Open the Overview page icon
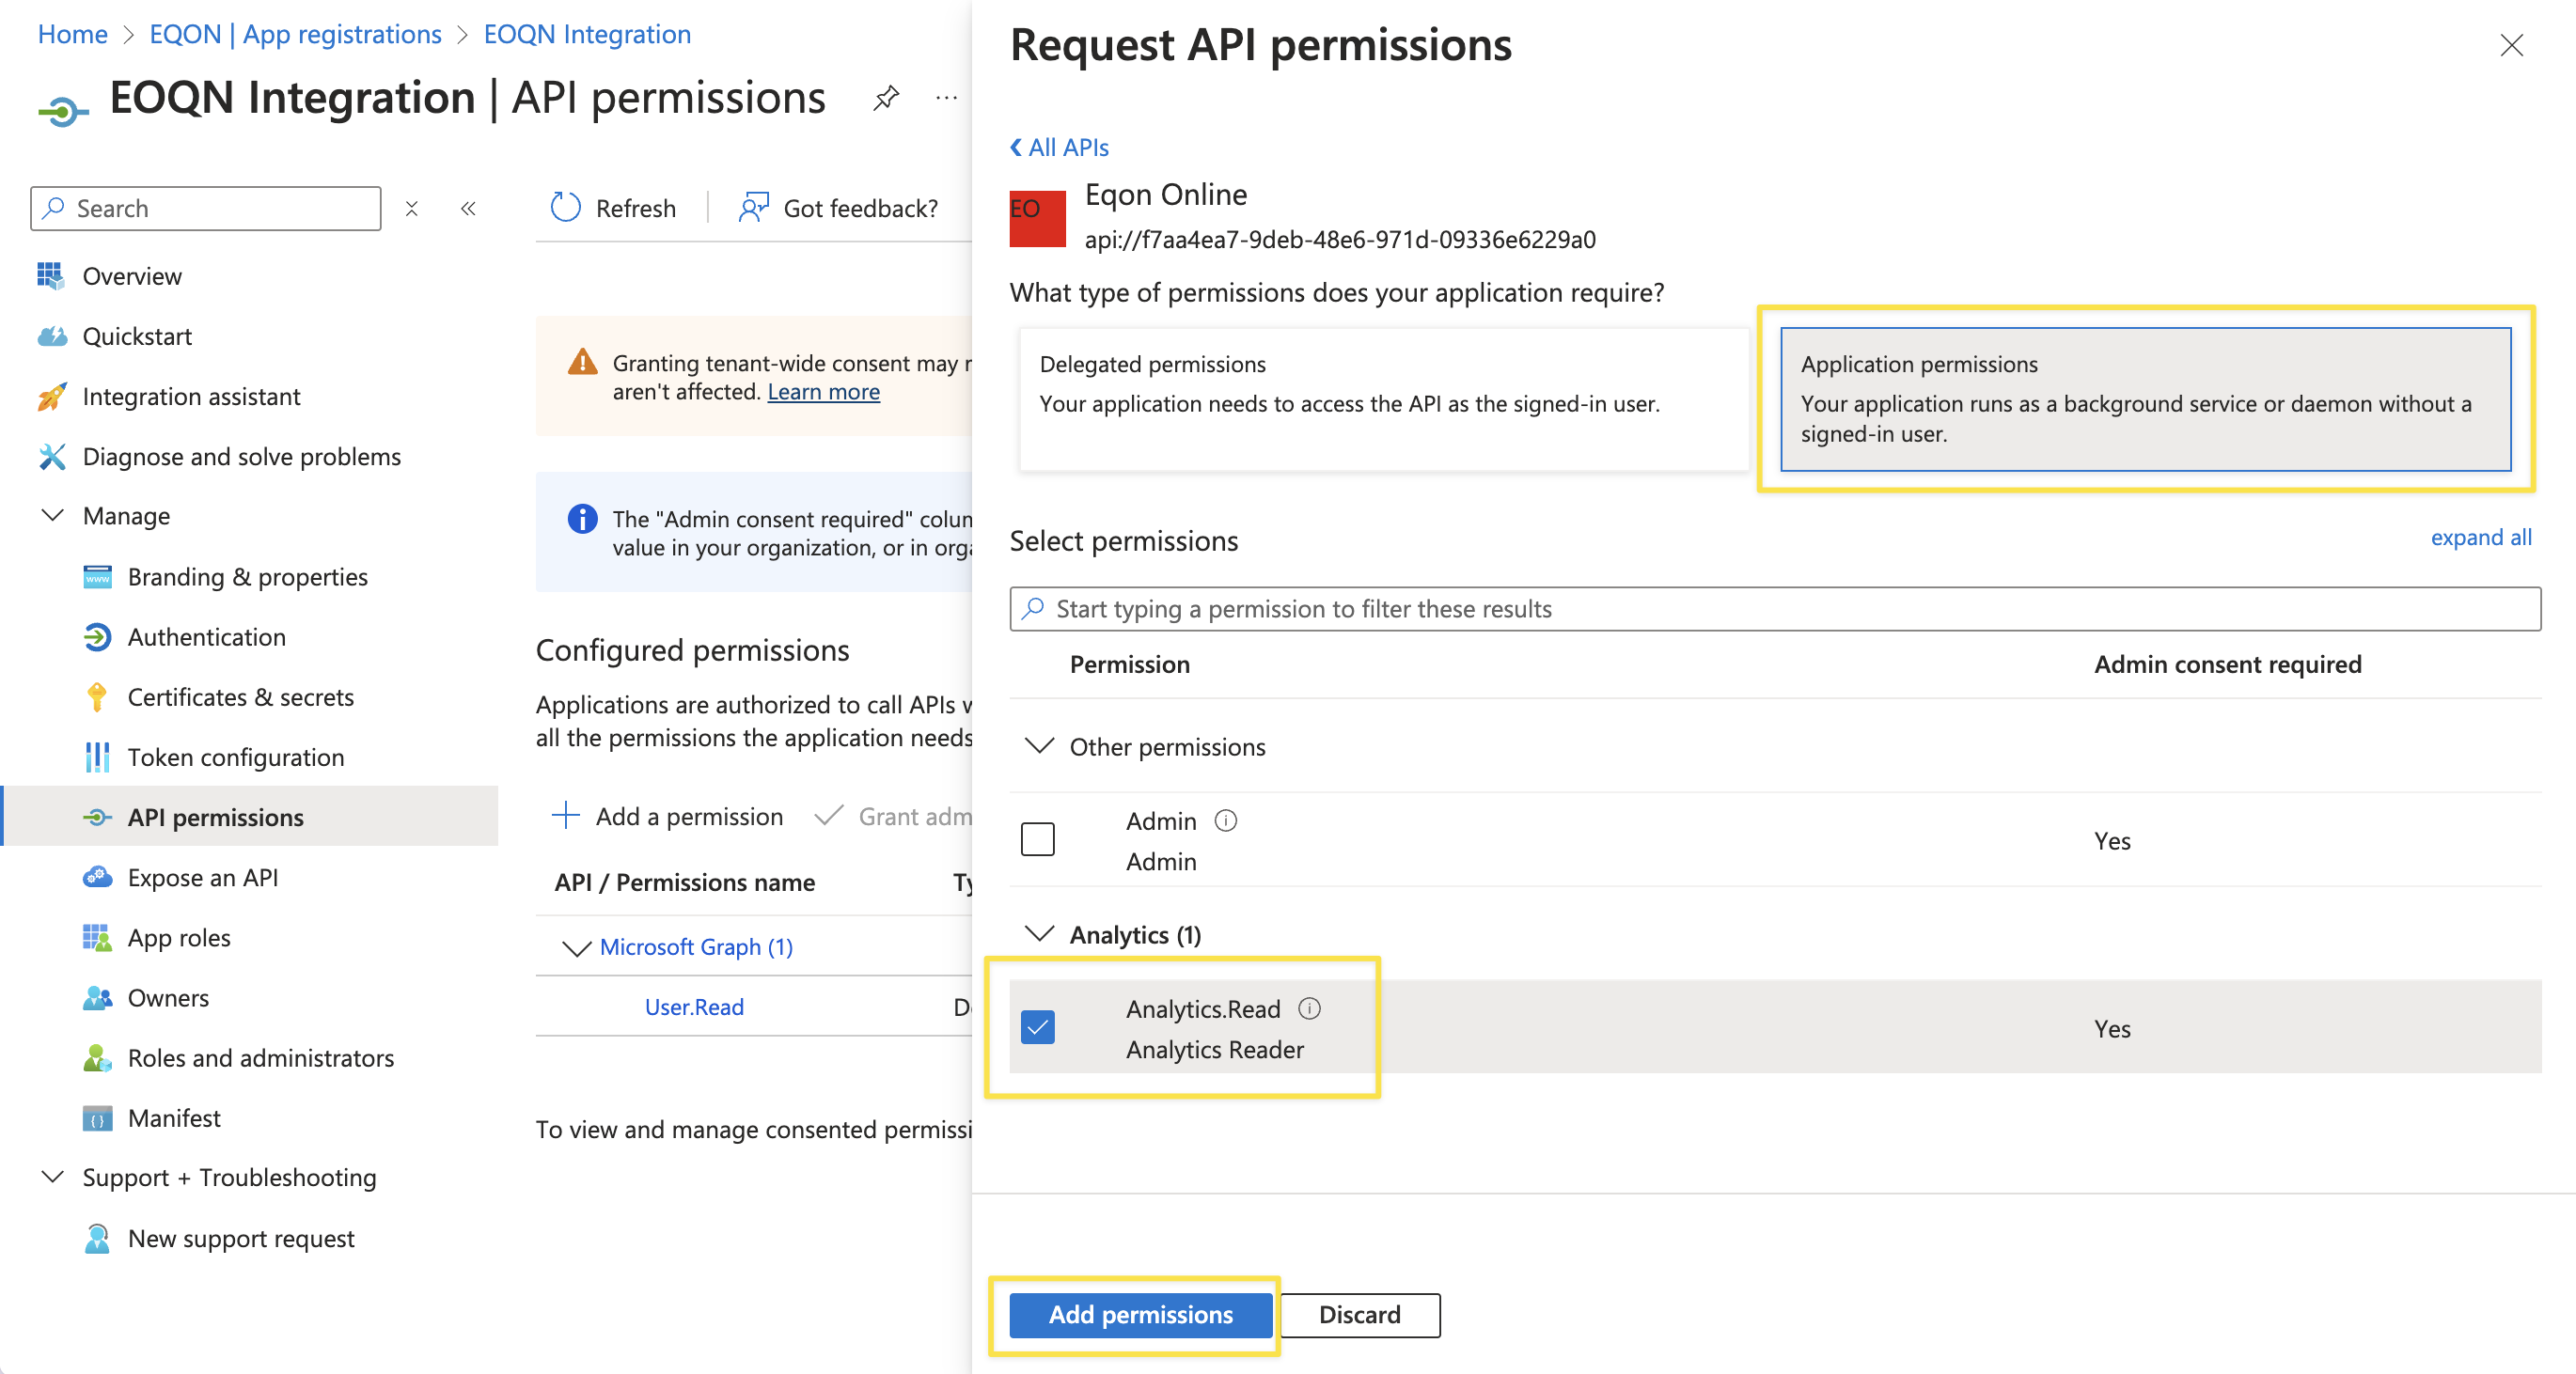 click(x=51, y=276)
